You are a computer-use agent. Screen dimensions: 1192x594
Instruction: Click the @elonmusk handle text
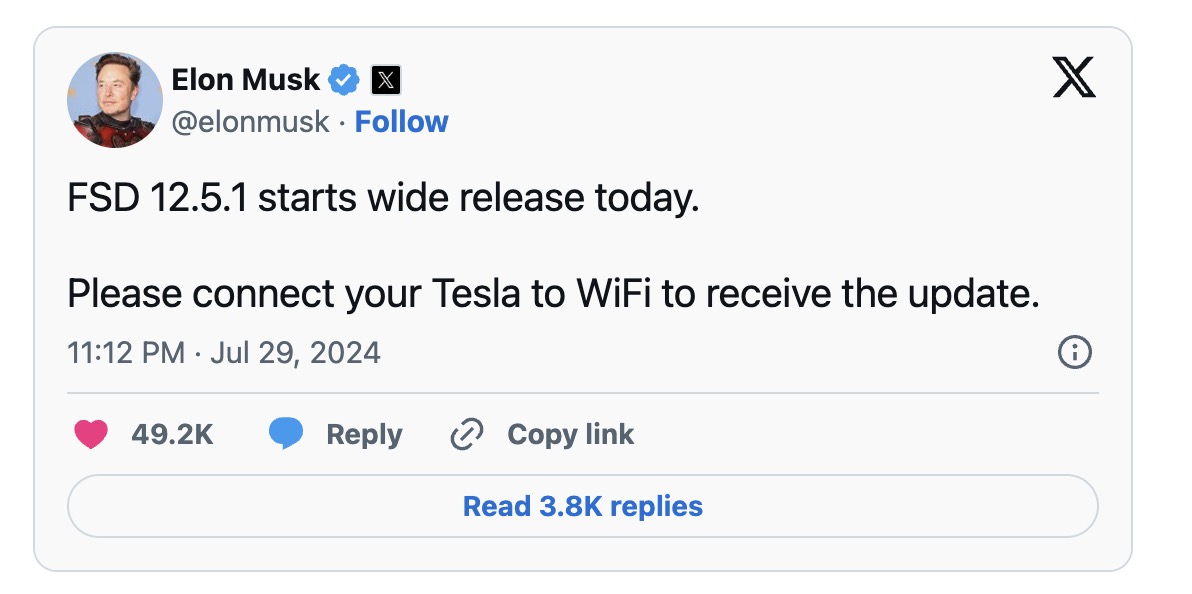coord(250,122)
